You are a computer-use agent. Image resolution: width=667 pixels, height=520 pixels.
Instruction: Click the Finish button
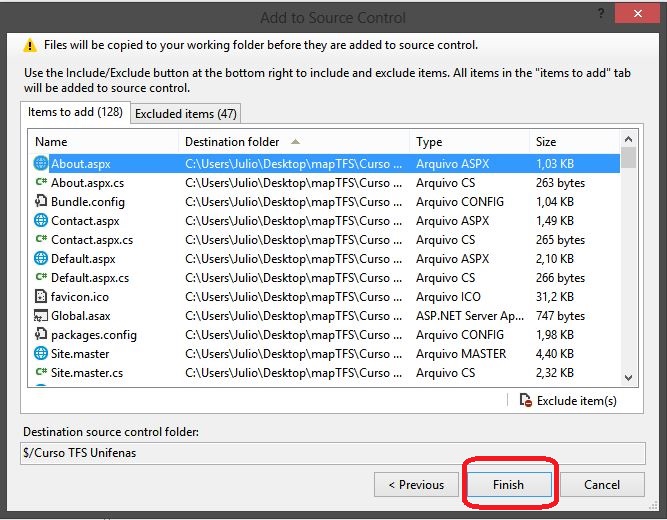pyautogui.click(x=509, y=484)
